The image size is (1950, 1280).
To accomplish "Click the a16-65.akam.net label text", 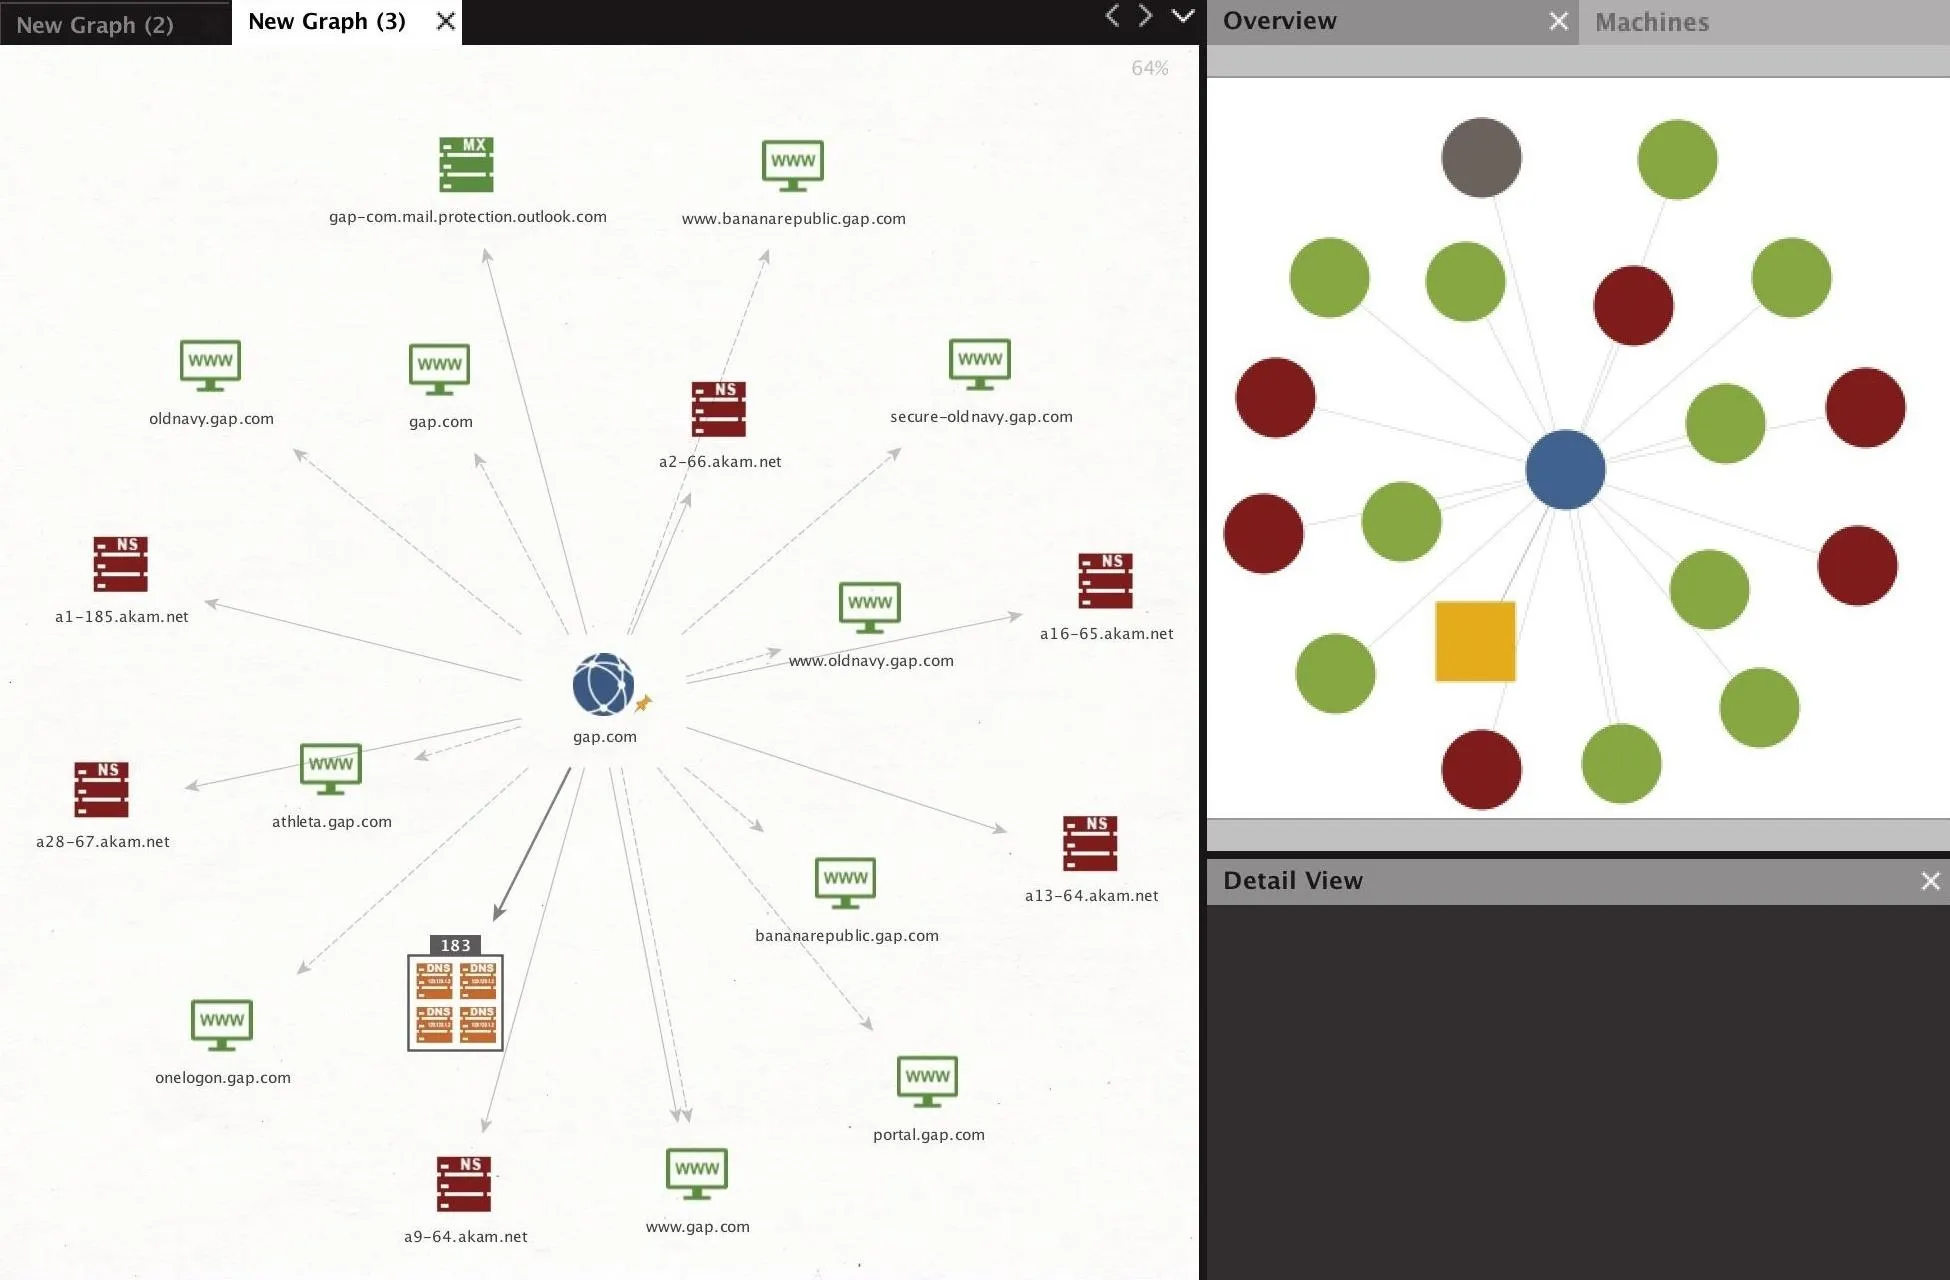I will pyautogui.click(x=1106, y=634).
